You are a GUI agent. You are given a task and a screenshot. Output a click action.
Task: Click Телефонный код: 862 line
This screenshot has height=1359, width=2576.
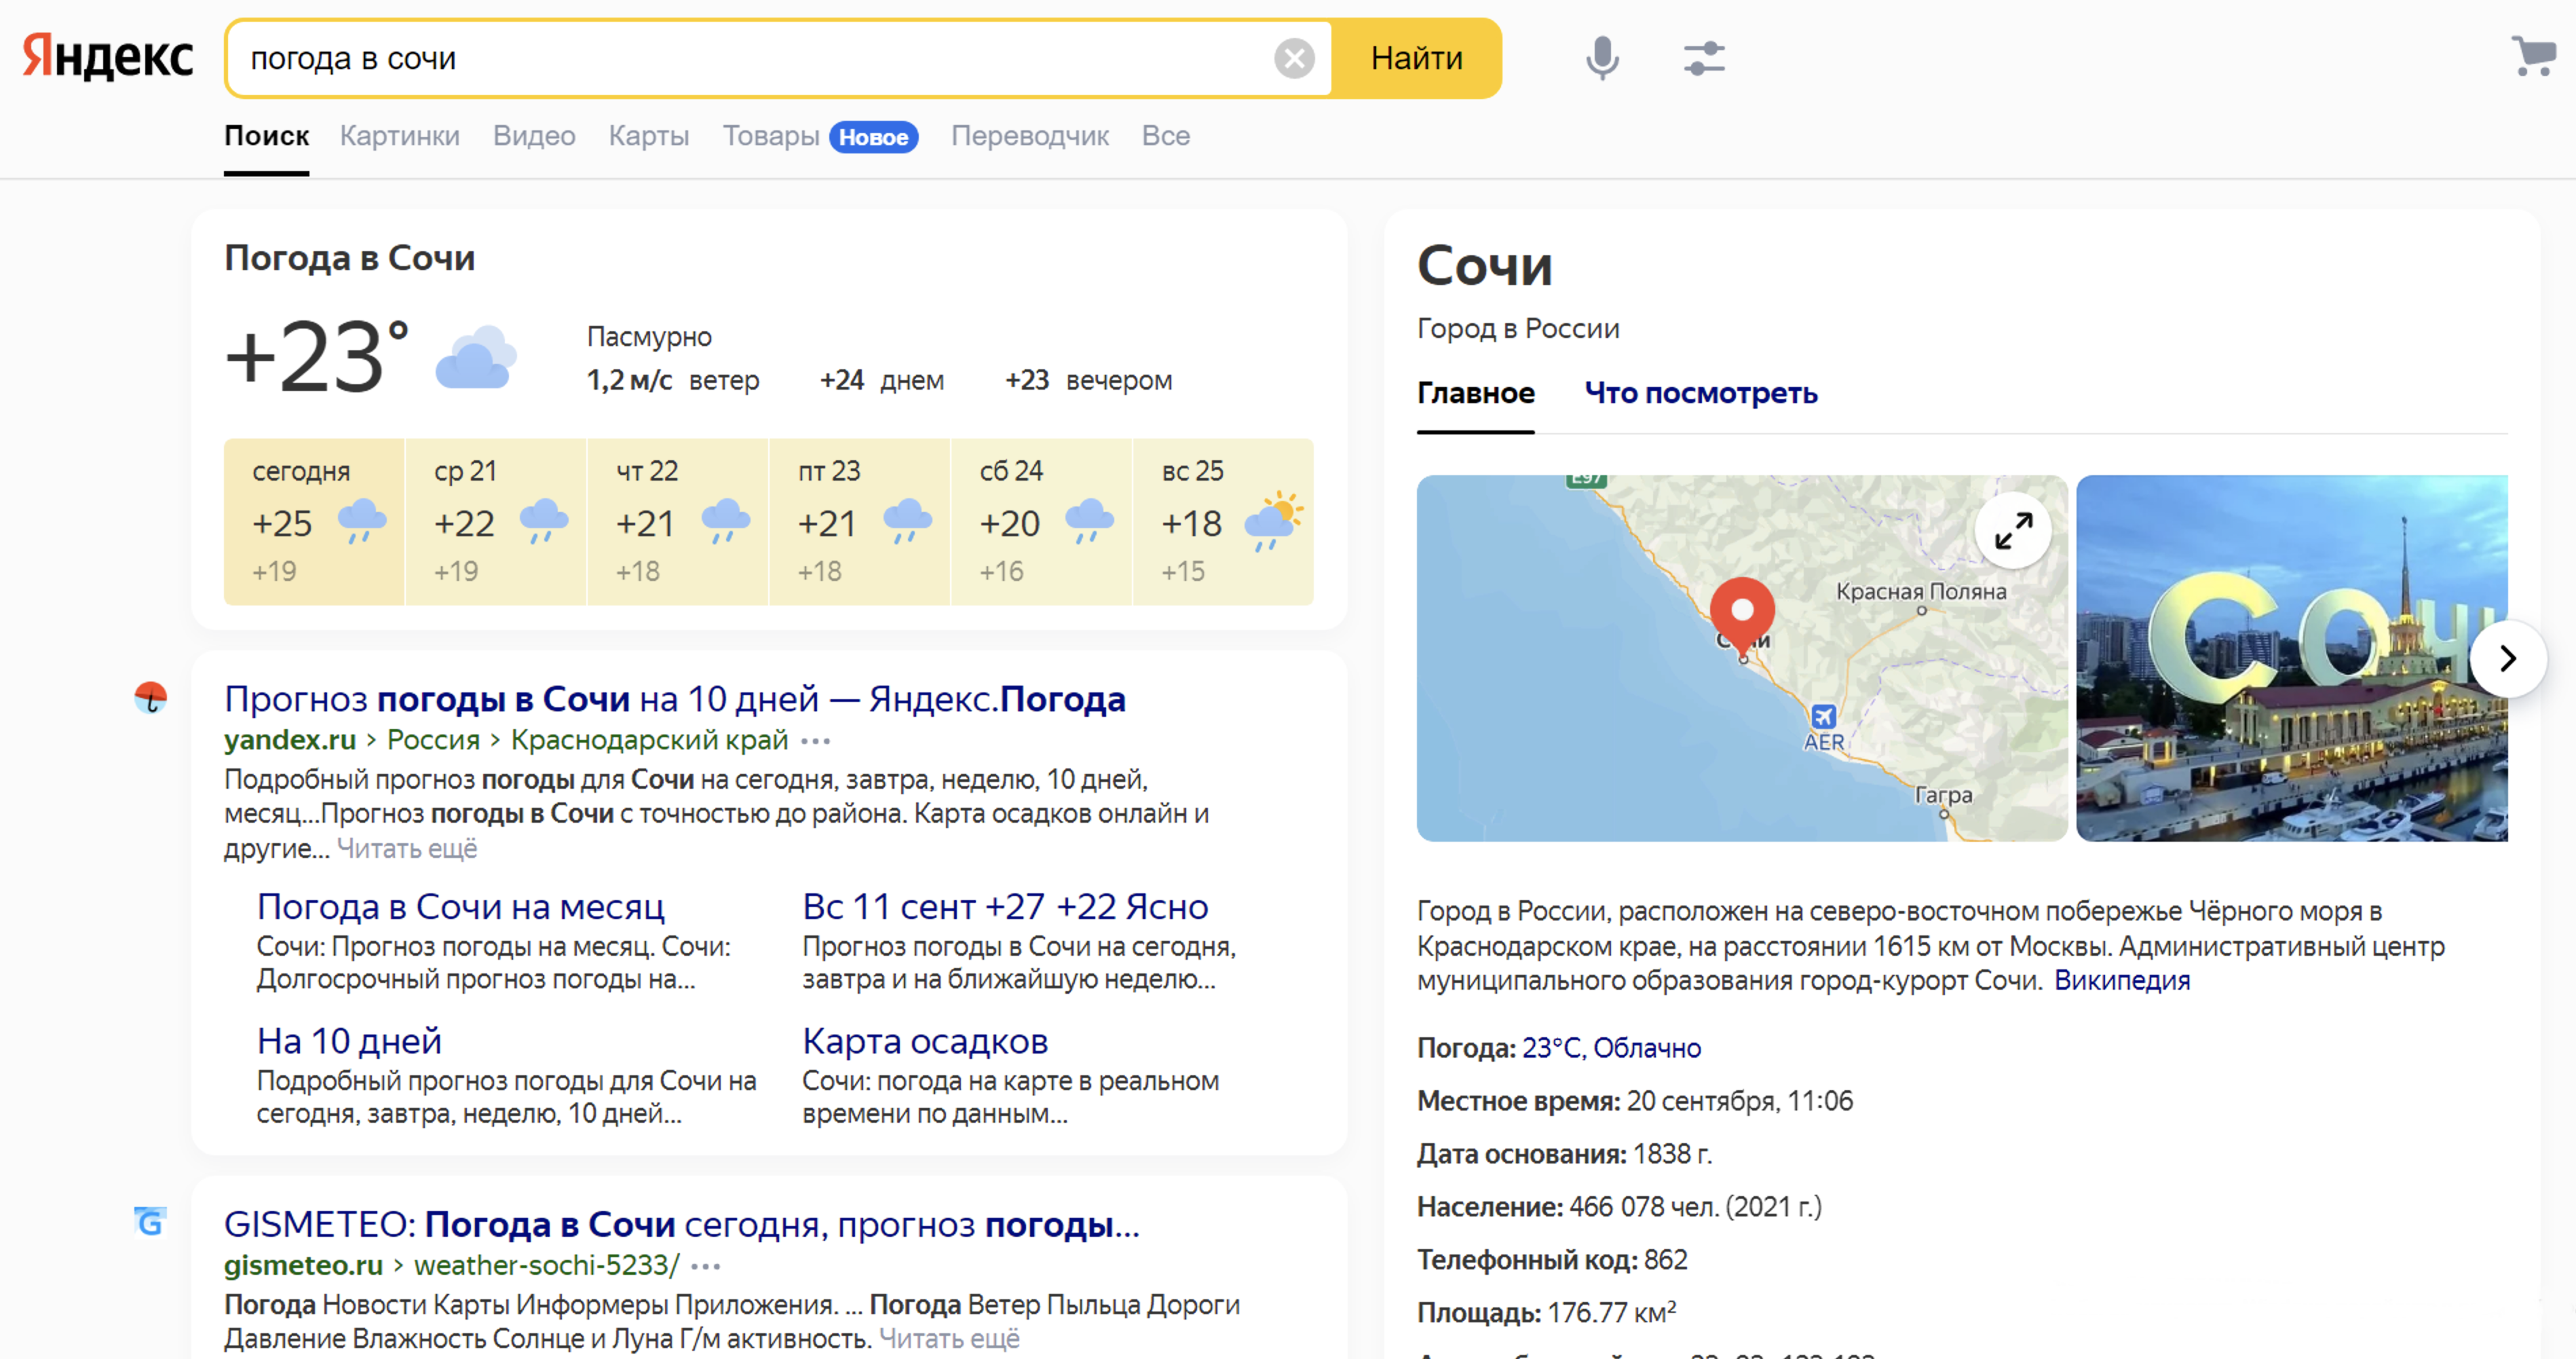1552,1260
